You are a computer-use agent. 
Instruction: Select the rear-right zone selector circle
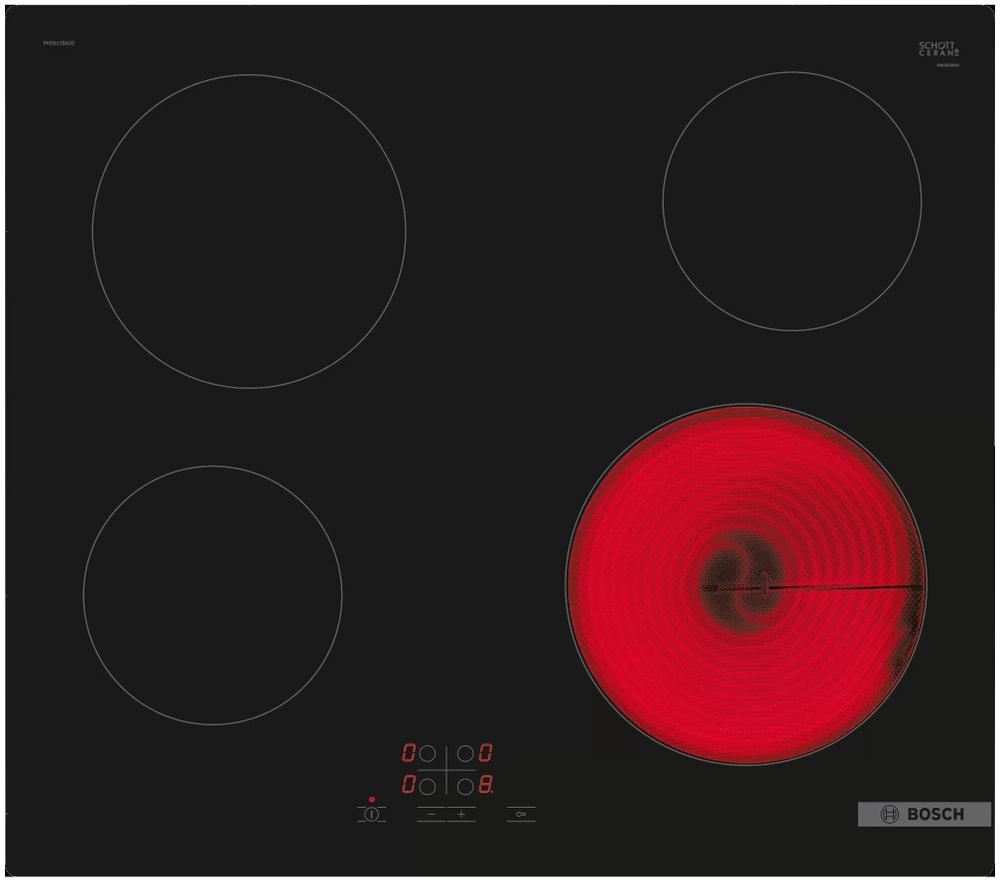[466, 753]
